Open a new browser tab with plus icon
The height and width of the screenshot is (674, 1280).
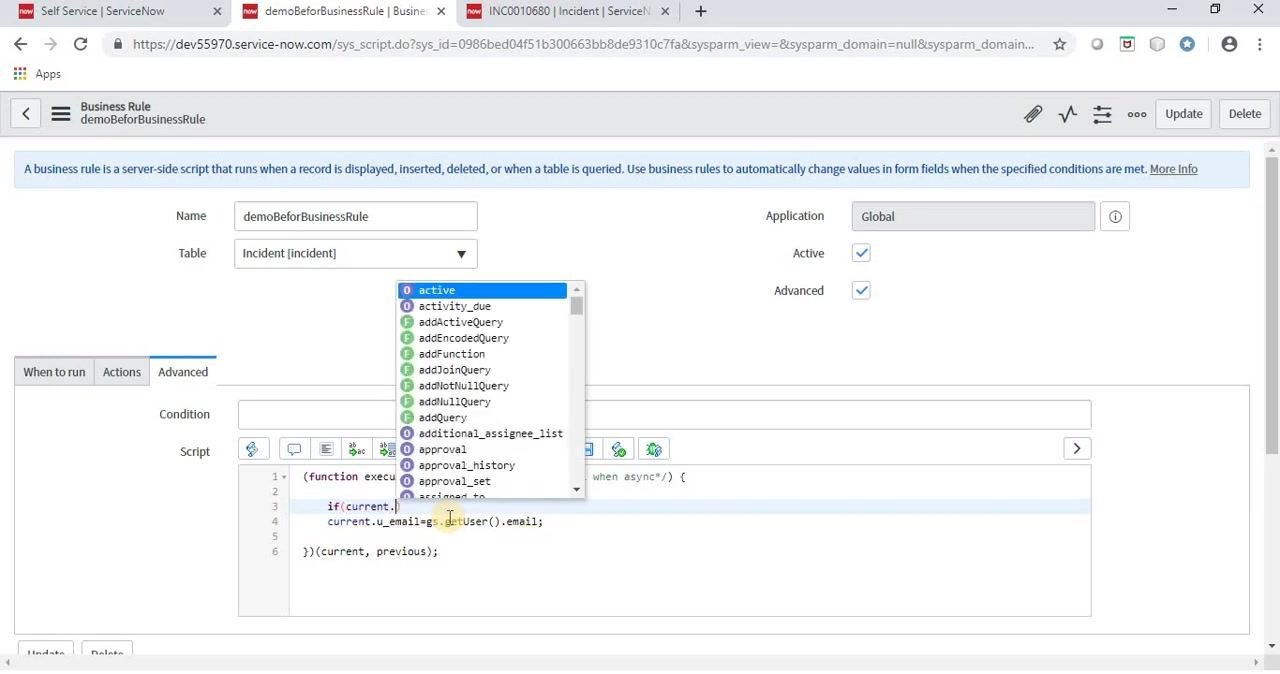(x=701, y=11)
